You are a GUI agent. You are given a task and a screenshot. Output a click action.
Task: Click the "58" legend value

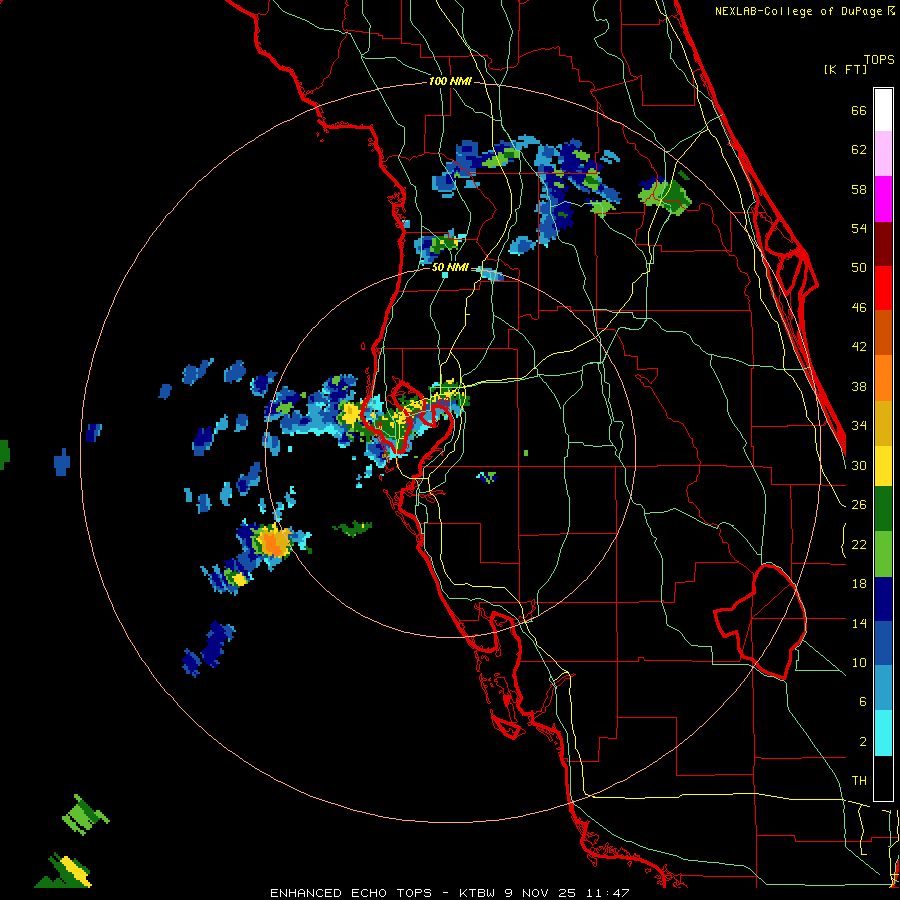click(x=859, y=189)
